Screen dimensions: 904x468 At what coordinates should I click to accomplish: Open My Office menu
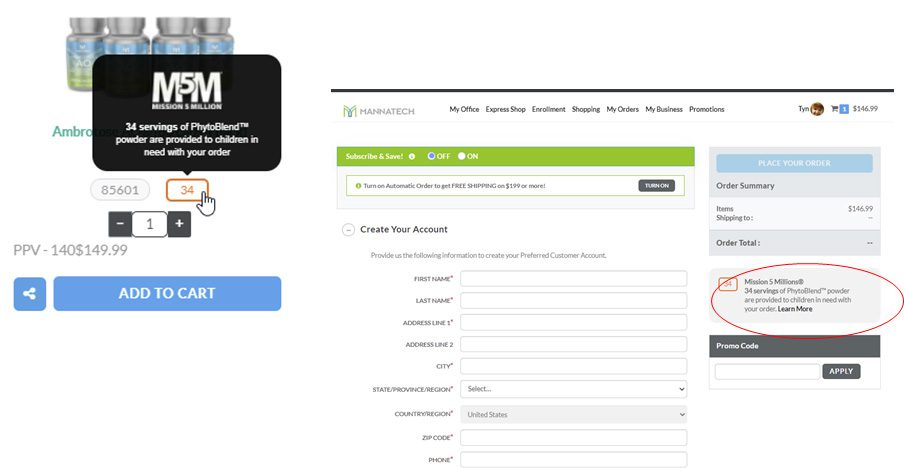click(464, 109)
